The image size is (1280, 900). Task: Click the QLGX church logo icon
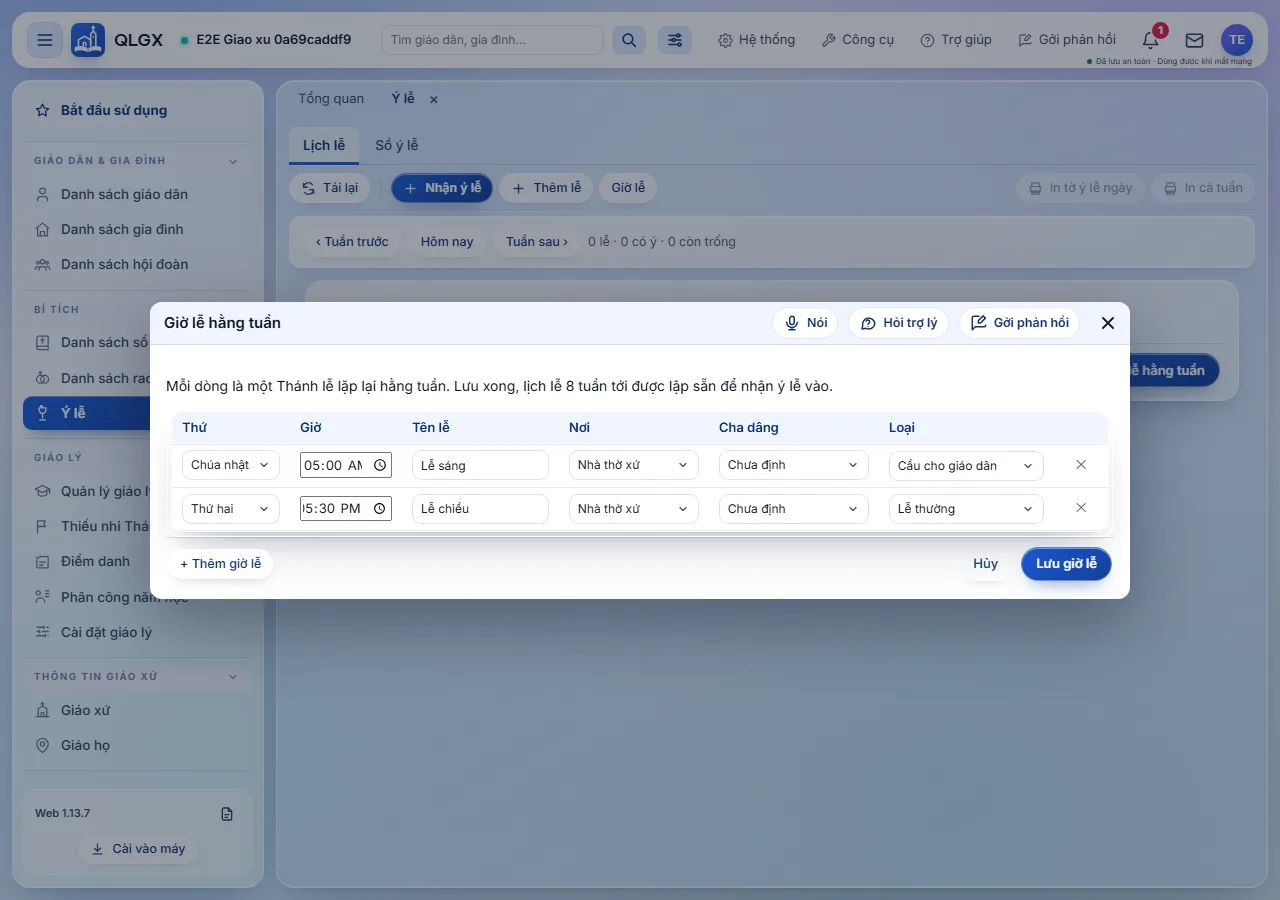point(88,40)
